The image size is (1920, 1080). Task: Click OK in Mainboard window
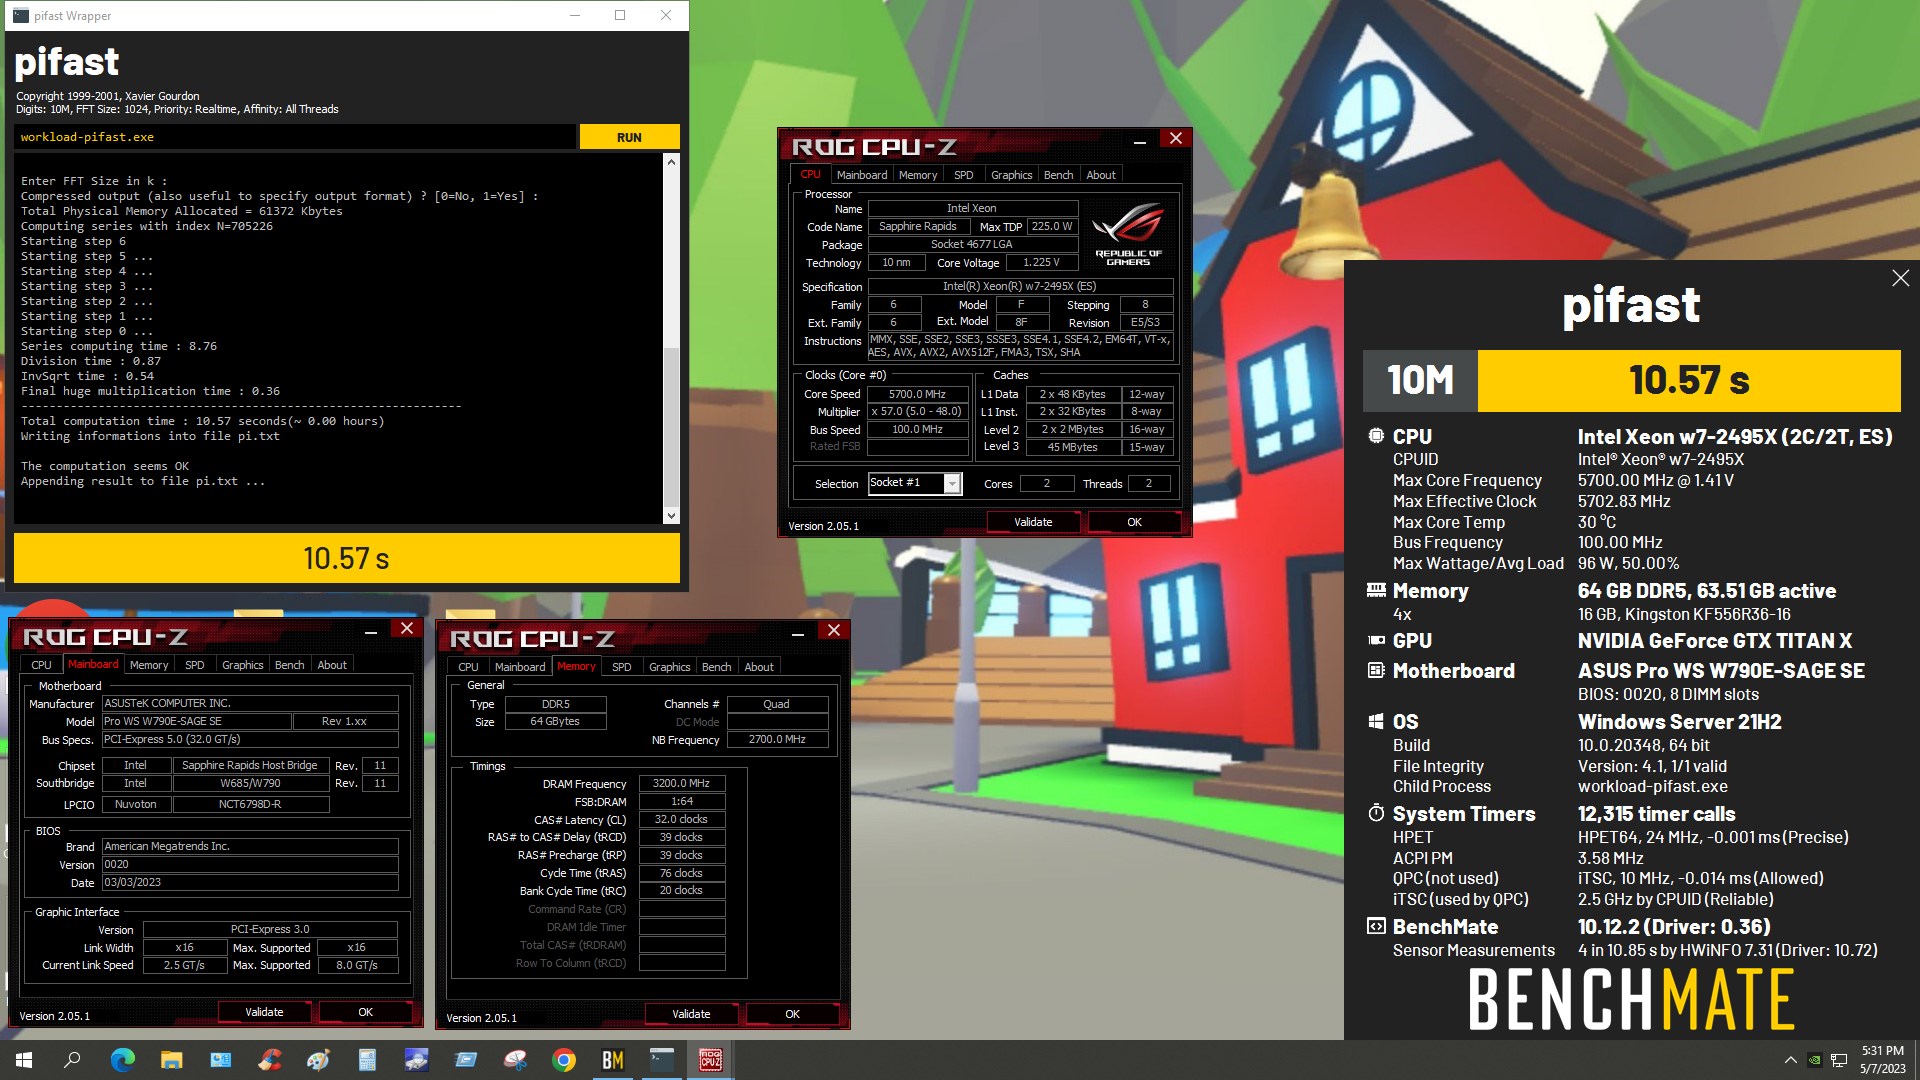[x=365, y=1012]
